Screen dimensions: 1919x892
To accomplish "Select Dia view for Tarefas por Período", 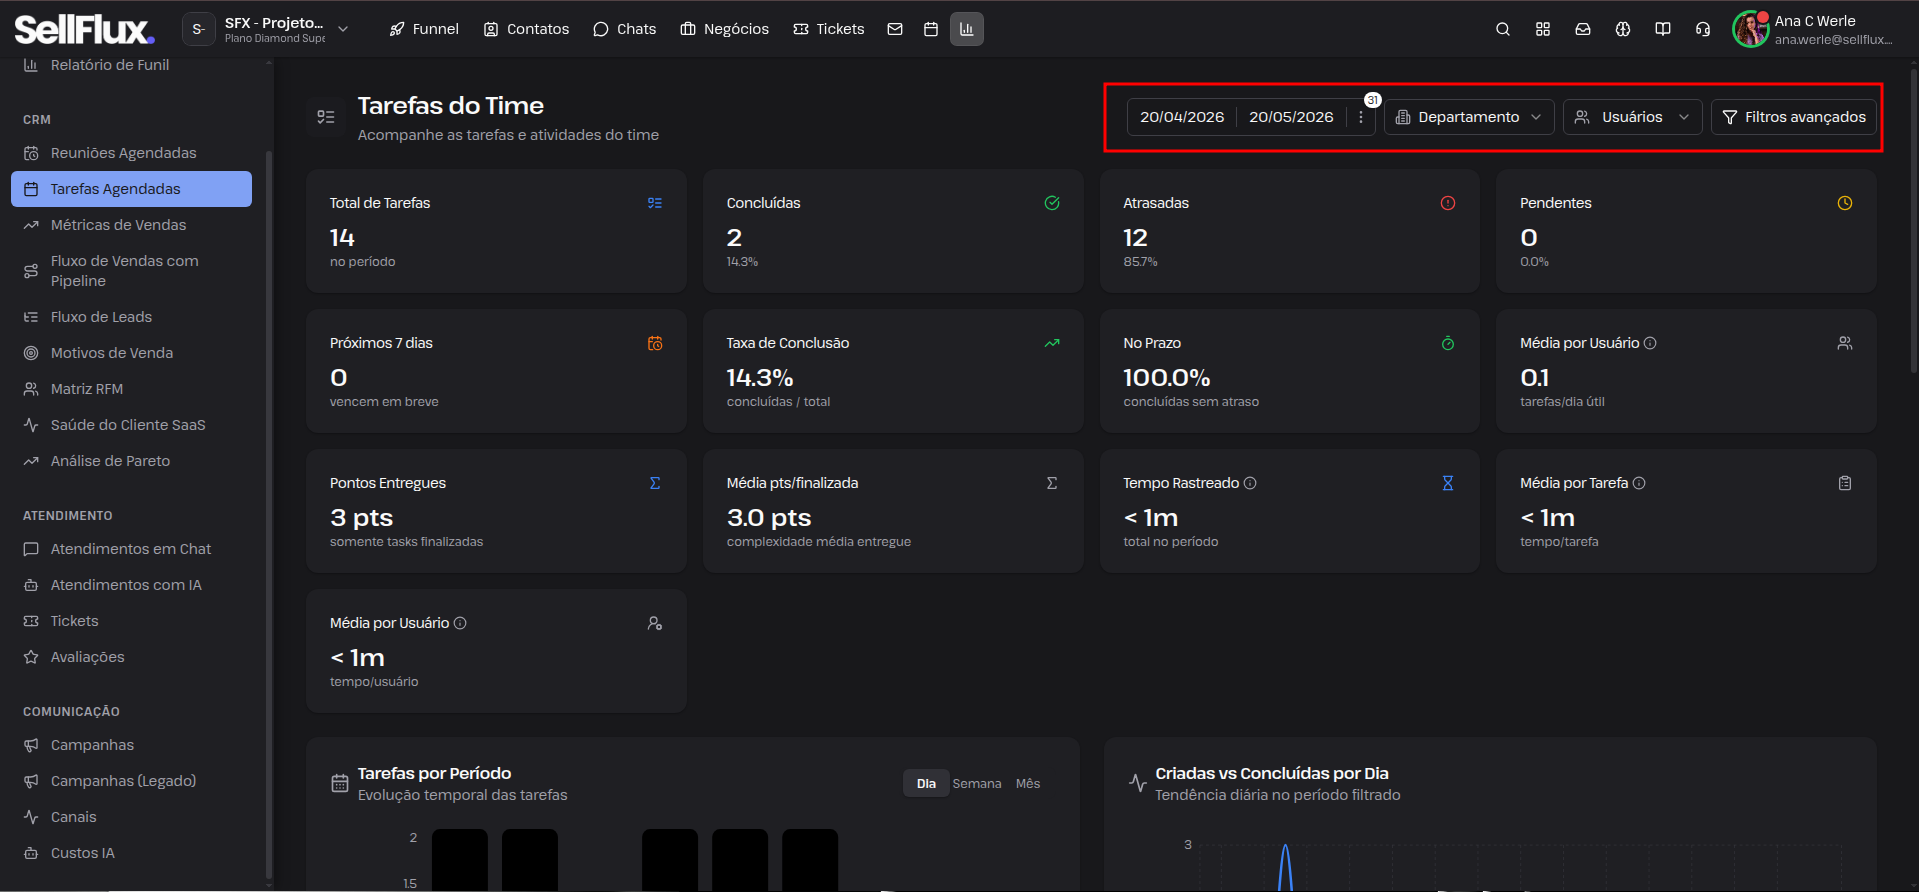I will tap(926, 784).
